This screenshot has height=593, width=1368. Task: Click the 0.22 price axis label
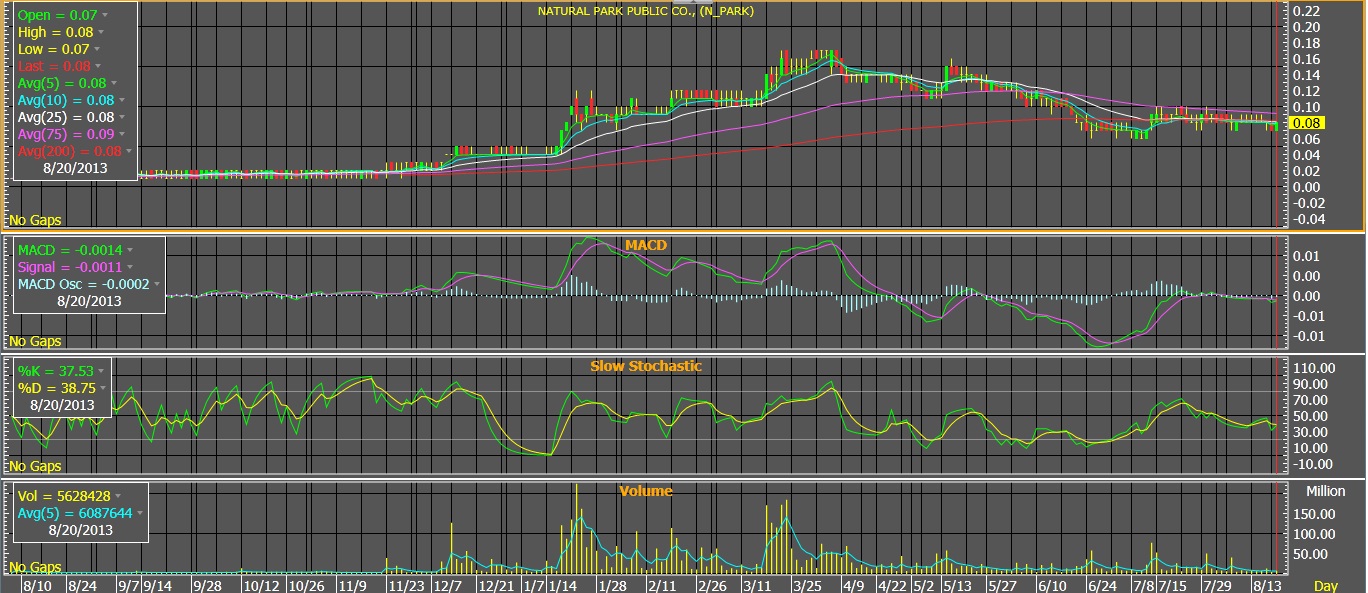(x=1306, y=11)
